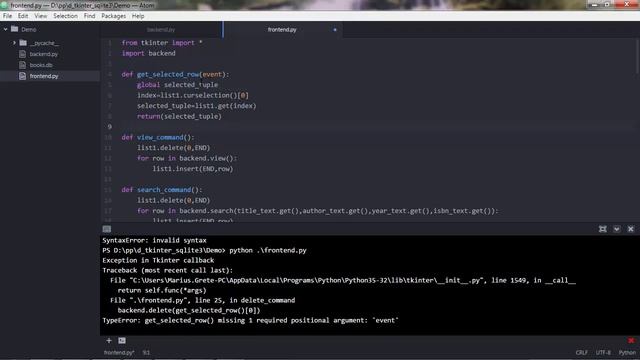Open the Help menu
This screenshot has width=640, height=360.
click(138, 16)
